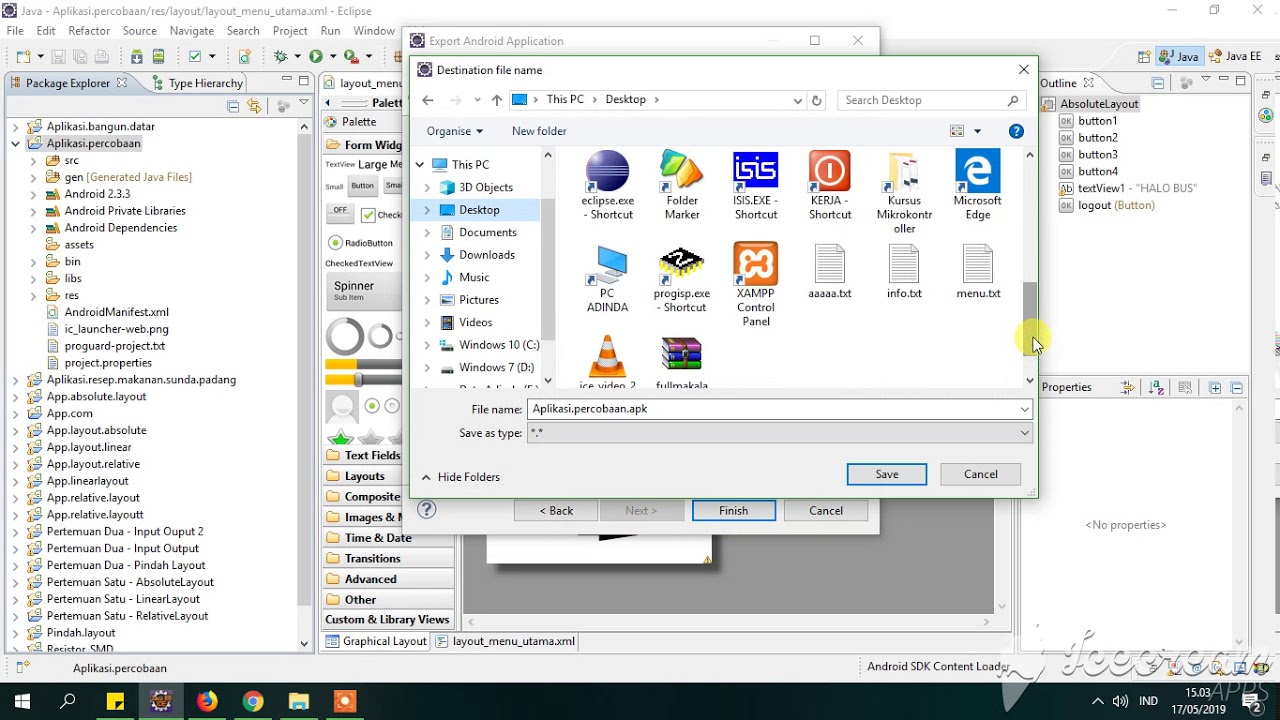Open Firefox from the taskbar
This screenshot has height=720, width=1280.
[207, 701]
